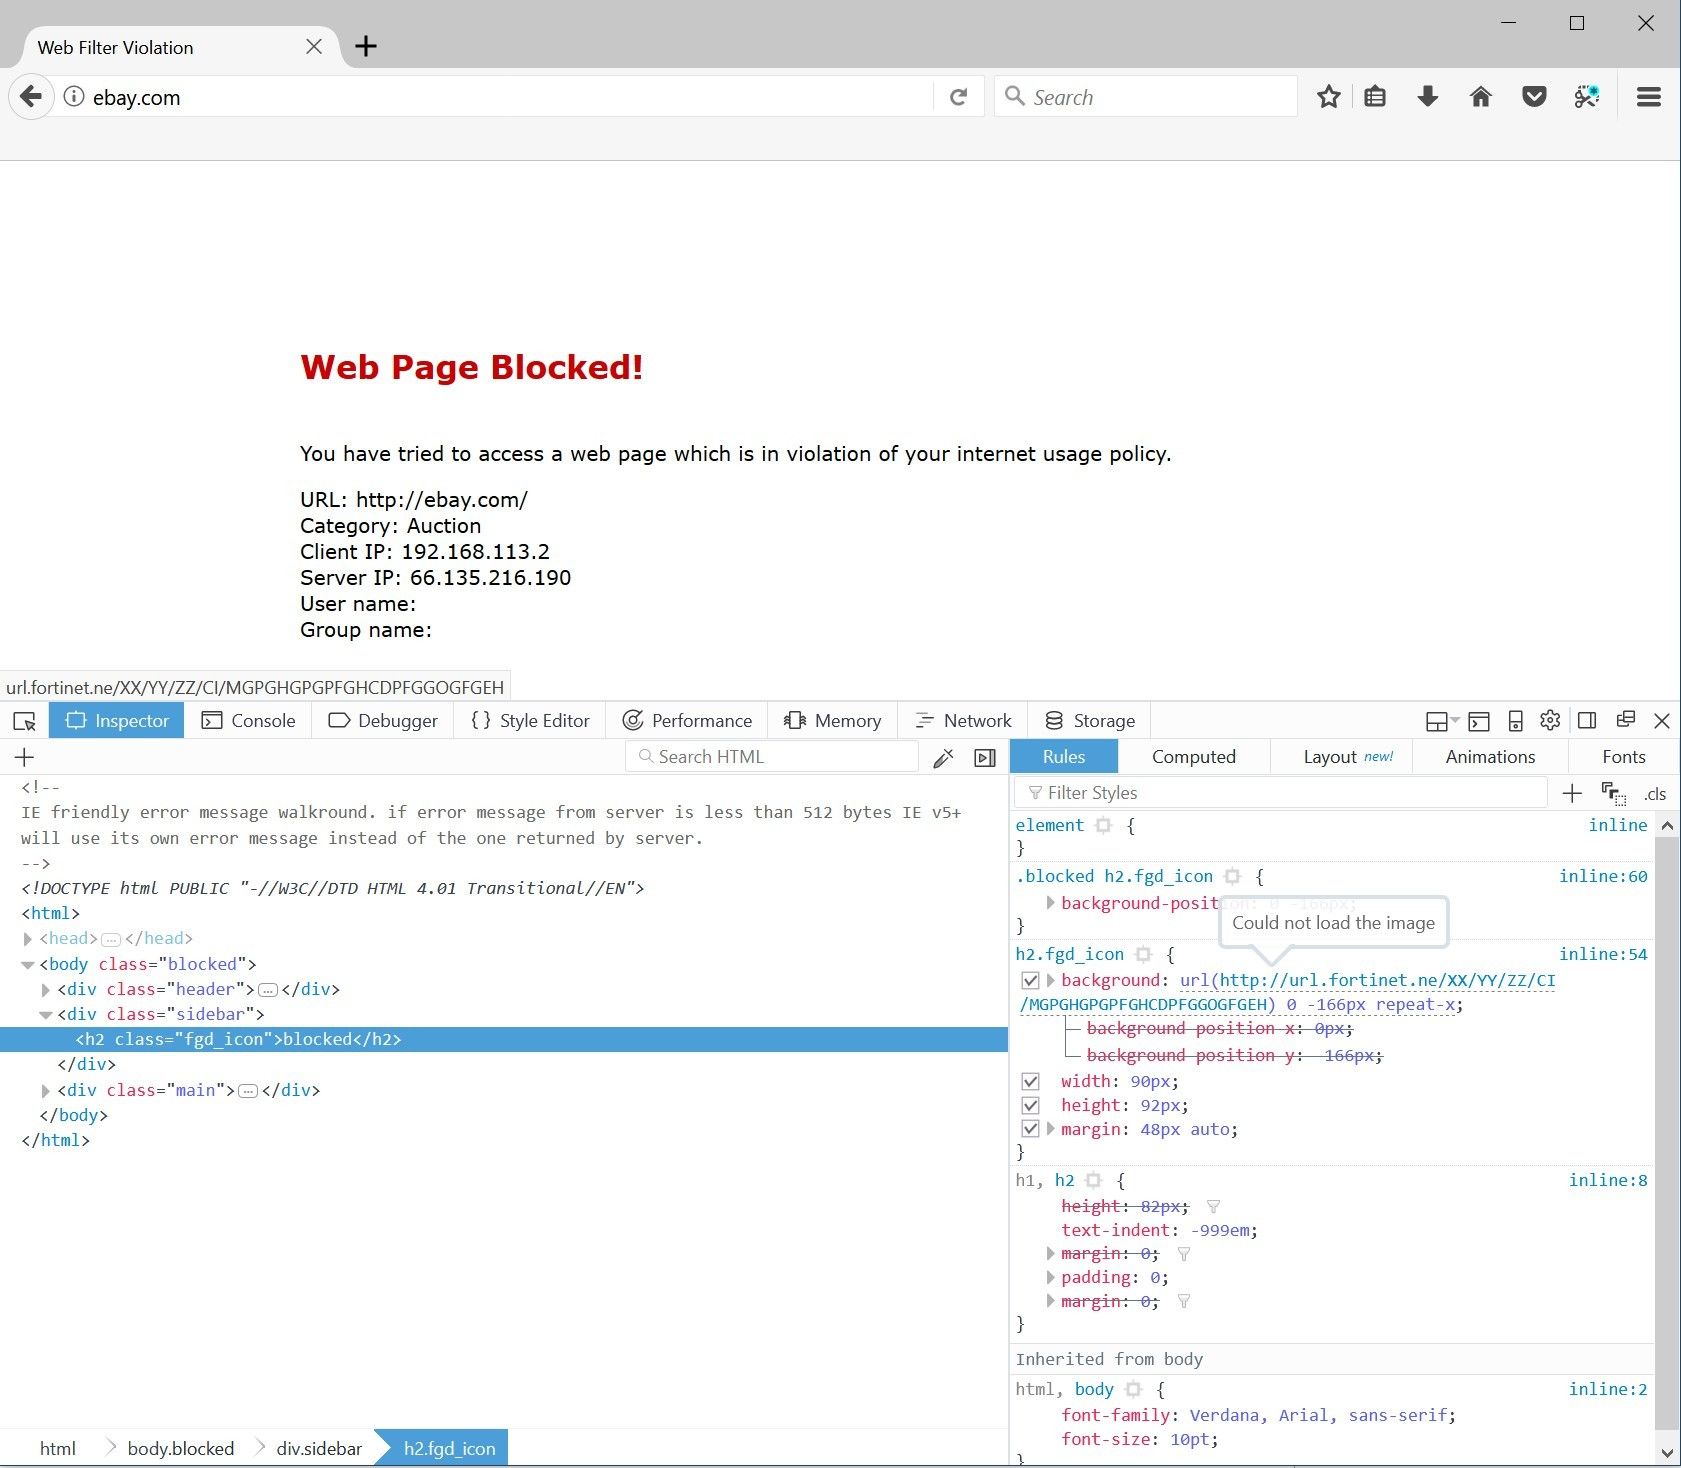Open the inline:60 stylesheet source link
Screen dimensions: 1681x1468
(1603, 877)
